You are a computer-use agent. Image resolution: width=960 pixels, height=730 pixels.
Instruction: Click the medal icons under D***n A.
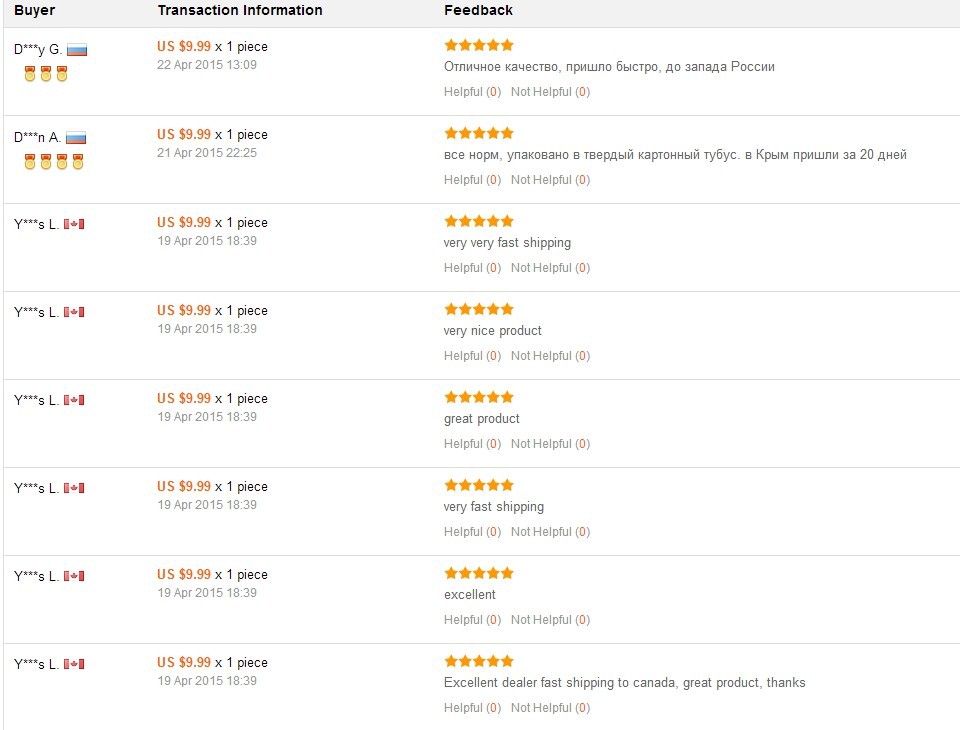click(54, 162)
